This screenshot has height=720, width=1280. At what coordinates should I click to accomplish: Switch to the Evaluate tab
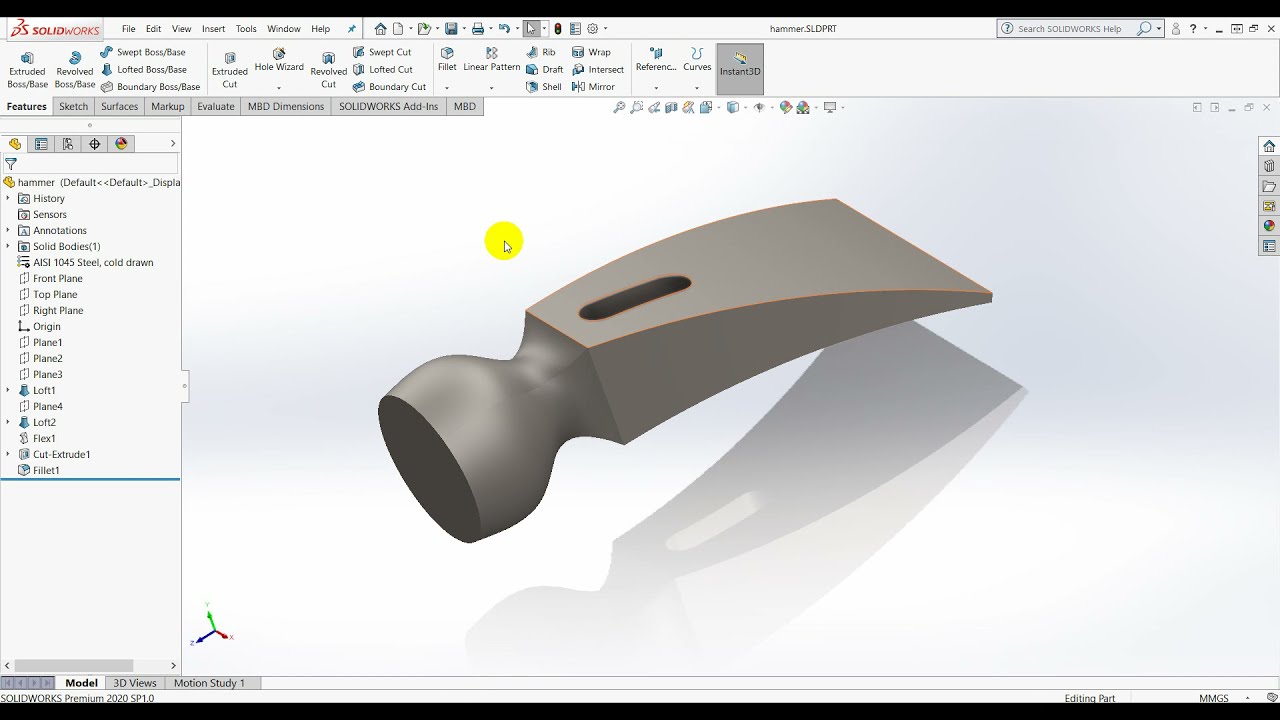pos(215,106)
